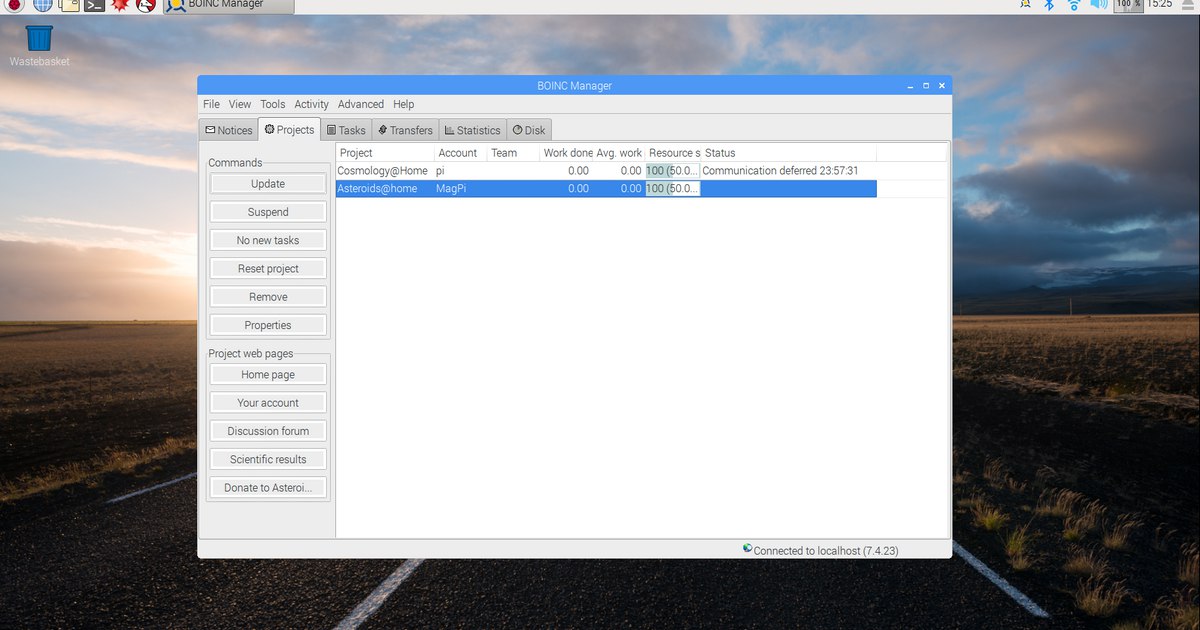Open the Activity menu
Viewport: 1200px width, 630px height.
(x=311, y=104)
